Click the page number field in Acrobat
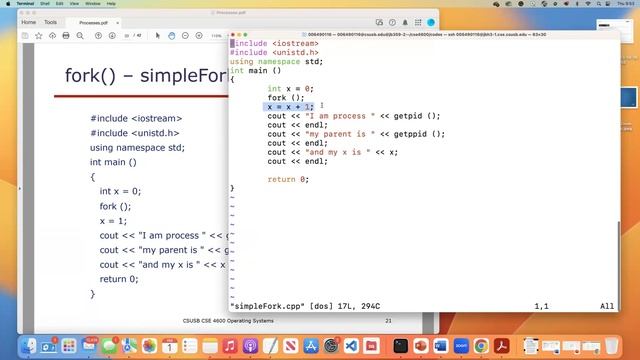 coord(127,36)
